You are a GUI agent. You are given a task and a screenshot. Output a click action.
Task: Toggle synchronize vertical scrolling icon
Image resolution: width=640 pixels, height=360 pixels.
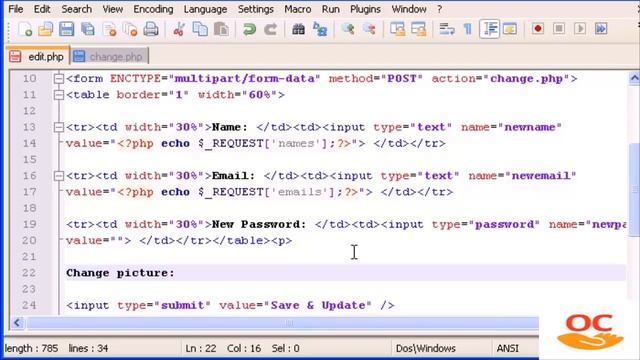[397, 29]
